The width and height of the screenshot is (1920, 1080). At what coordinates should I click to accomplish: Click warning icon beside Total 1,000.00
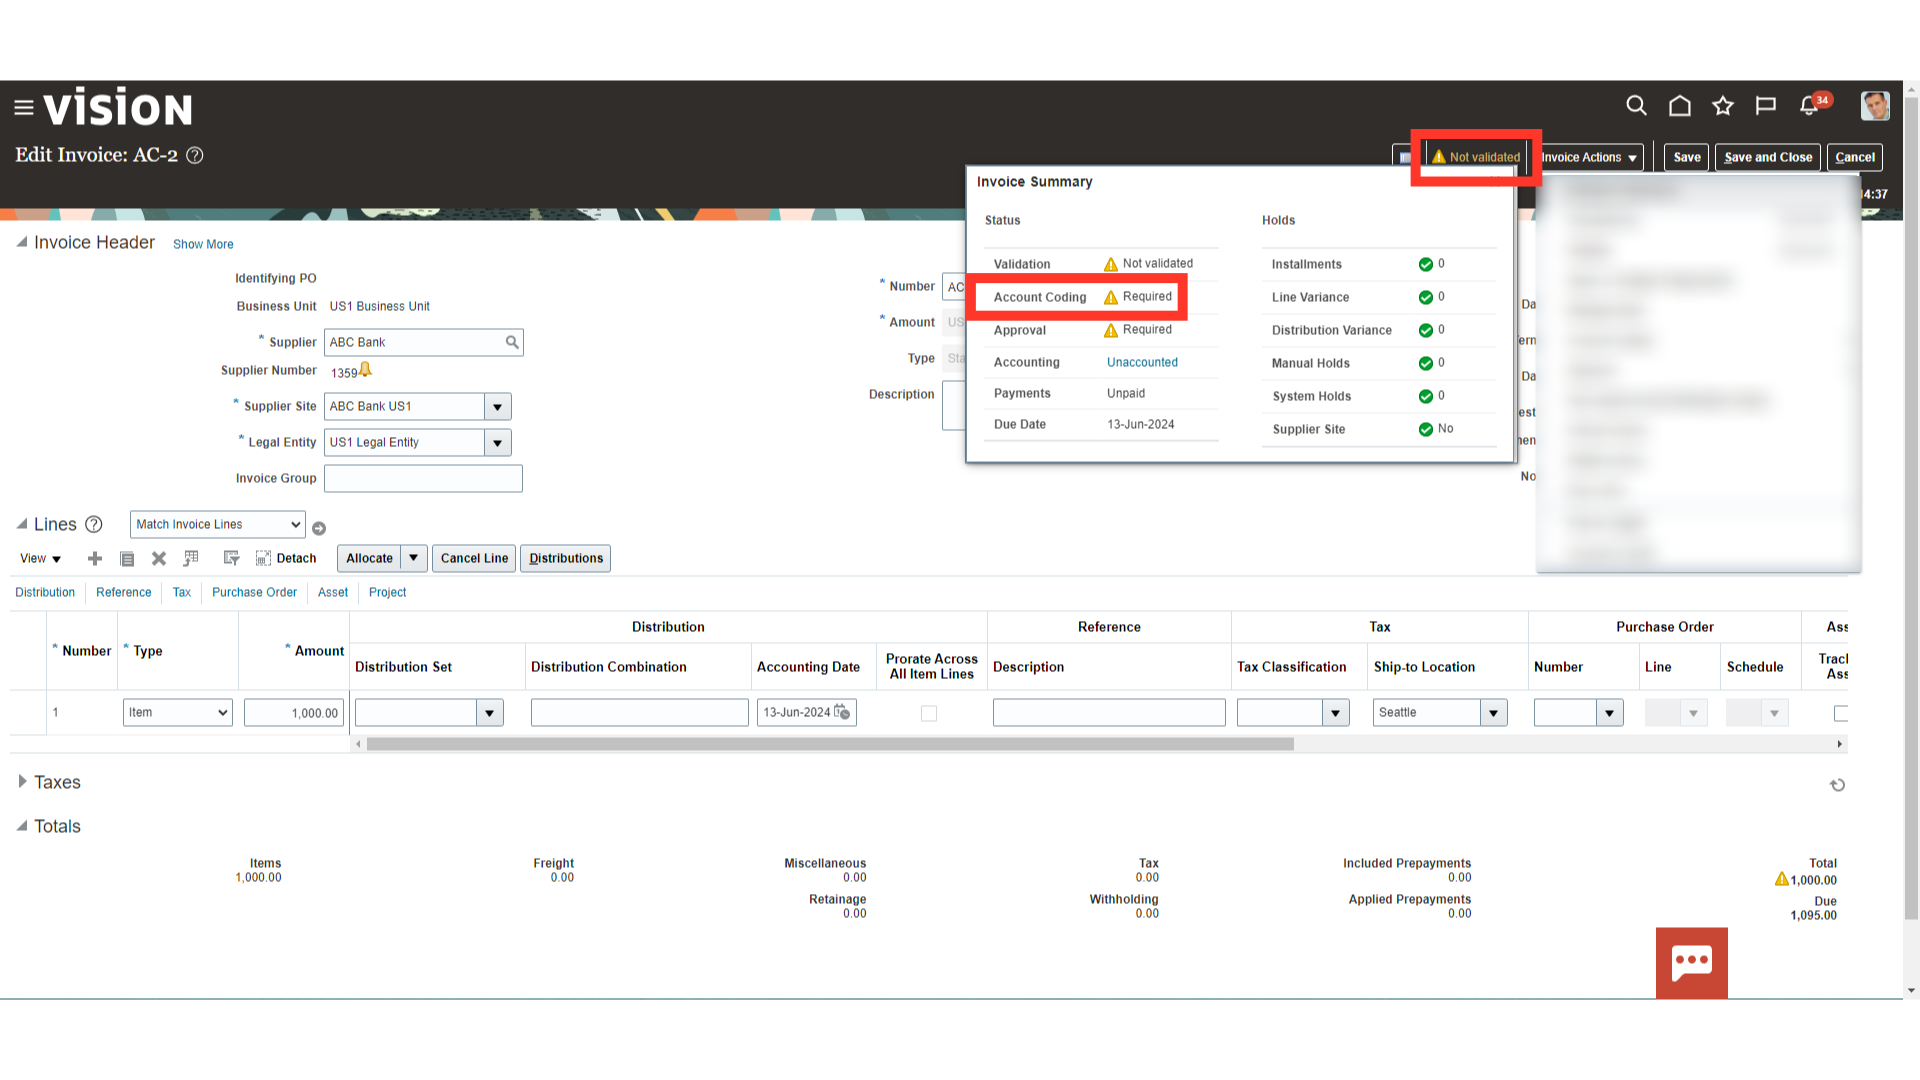1781,879
